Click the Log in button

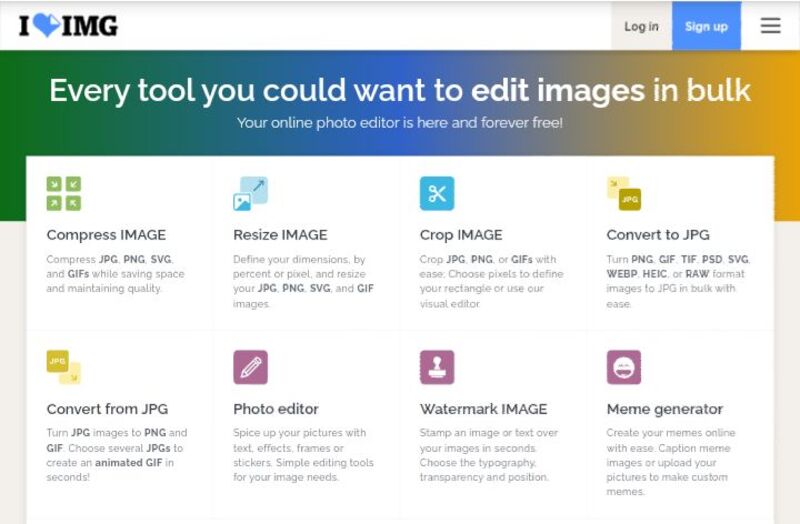point(641,26)
